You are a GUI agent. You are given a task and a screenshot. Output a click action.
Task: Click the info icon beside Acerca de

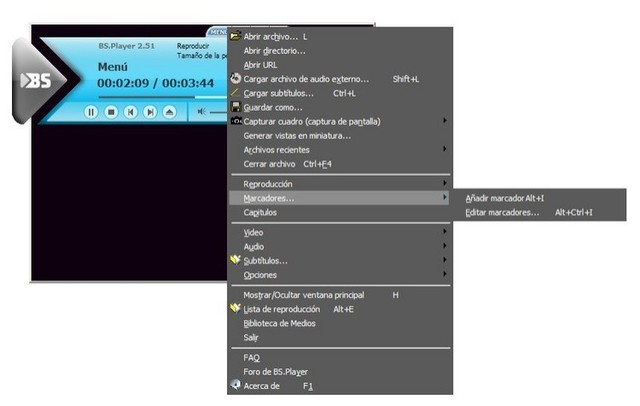pos(236,385)
